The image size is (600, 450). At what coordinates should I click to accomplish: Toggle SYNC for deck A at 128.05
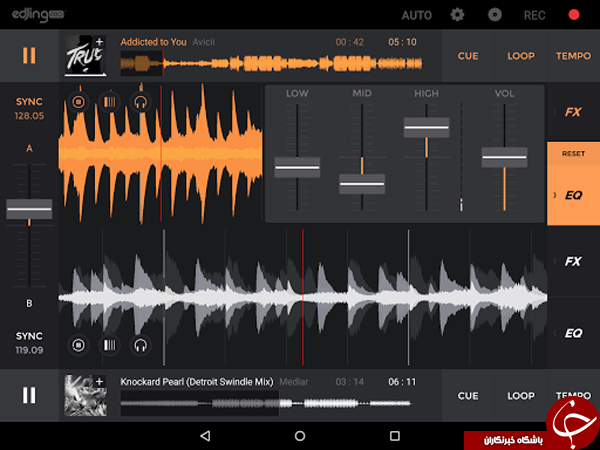[x=29, y=109]
